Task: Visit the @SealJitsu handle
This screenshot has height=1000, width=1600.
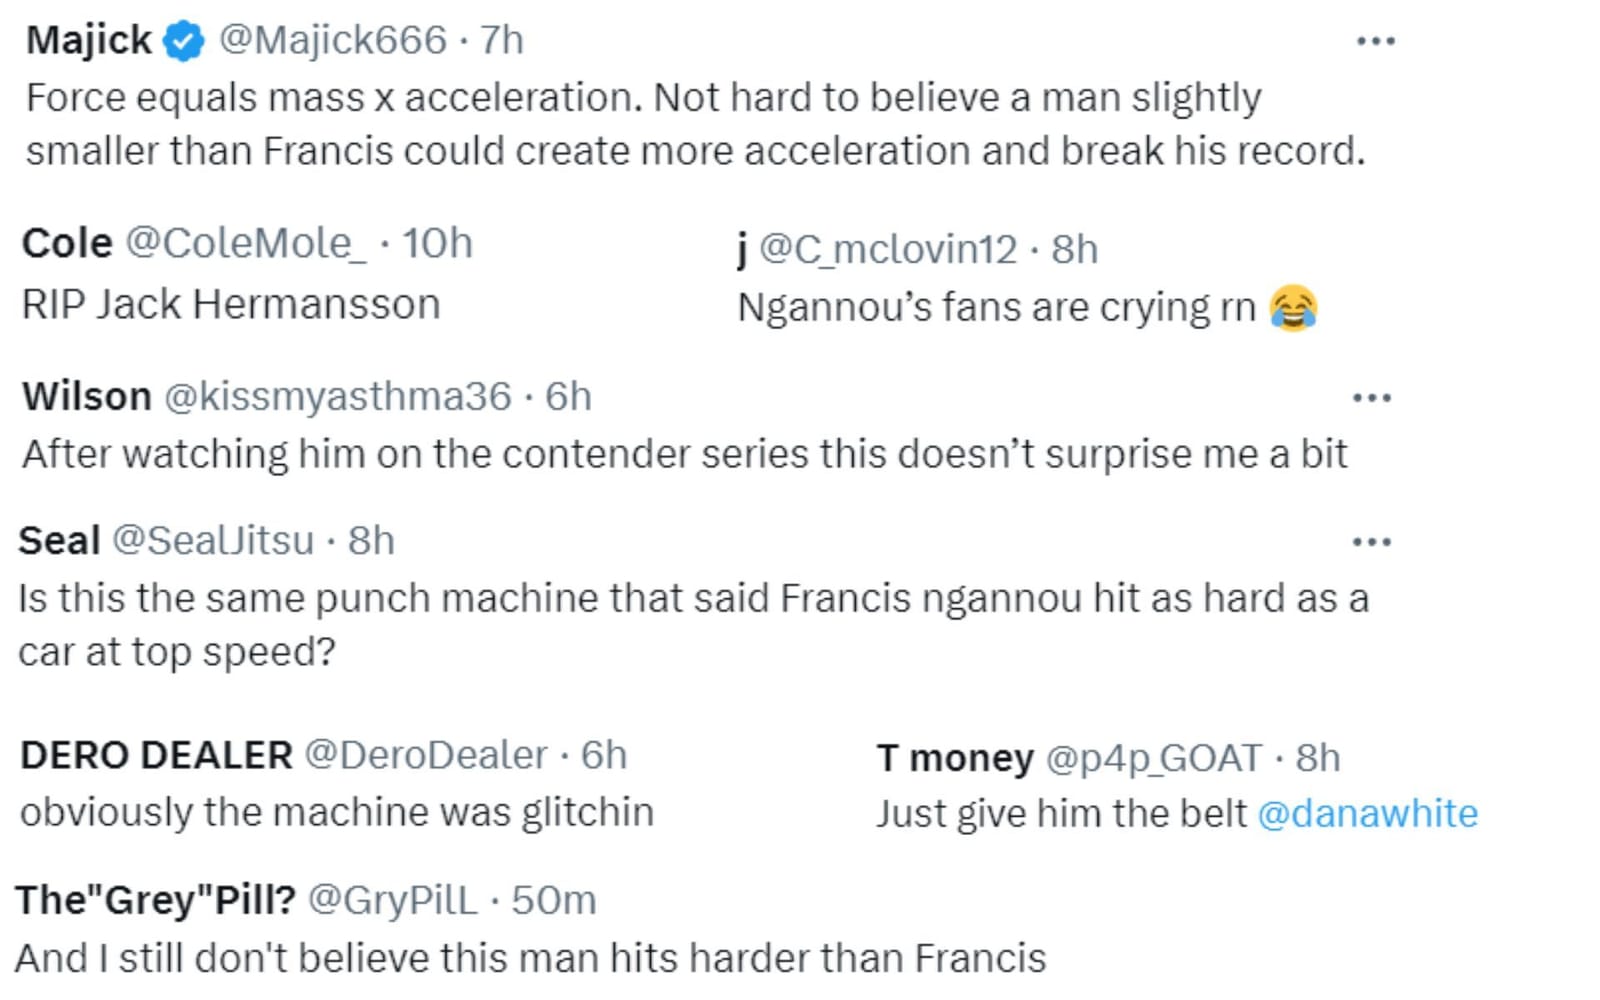Action: pyautogui.click(x=213, y=541)
